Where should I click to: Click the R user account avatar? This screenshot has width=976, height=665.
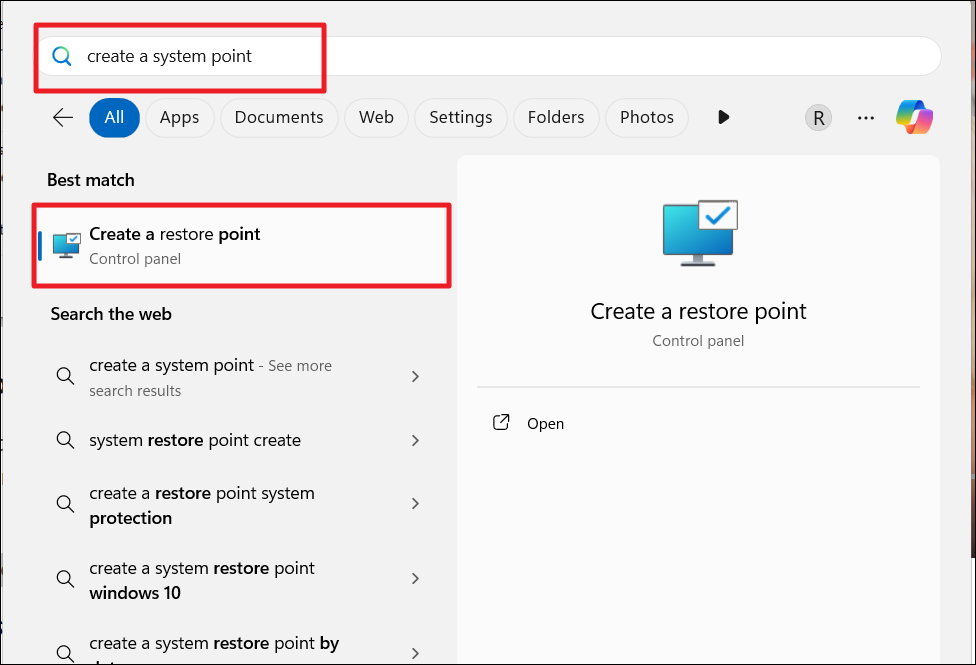pos(818,118)
